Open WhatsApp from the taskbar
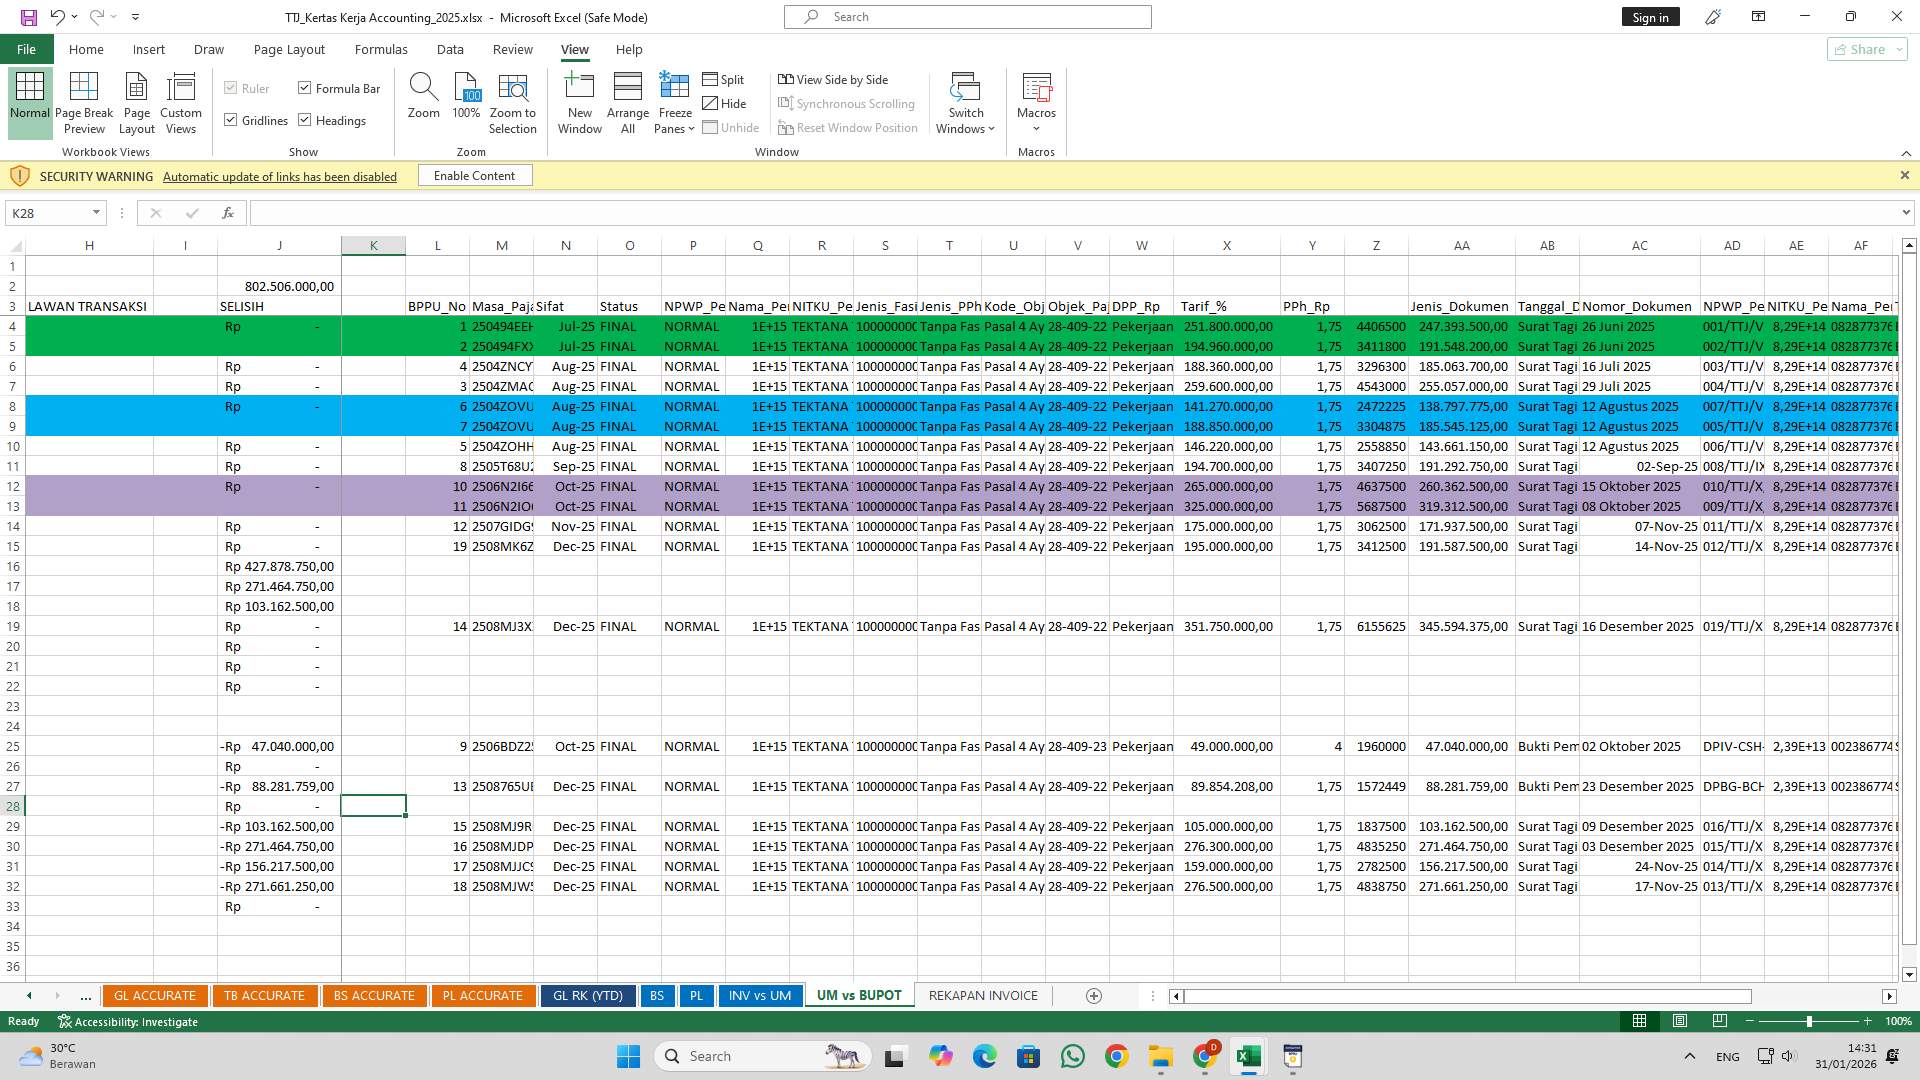 tap(1072, 1056)
